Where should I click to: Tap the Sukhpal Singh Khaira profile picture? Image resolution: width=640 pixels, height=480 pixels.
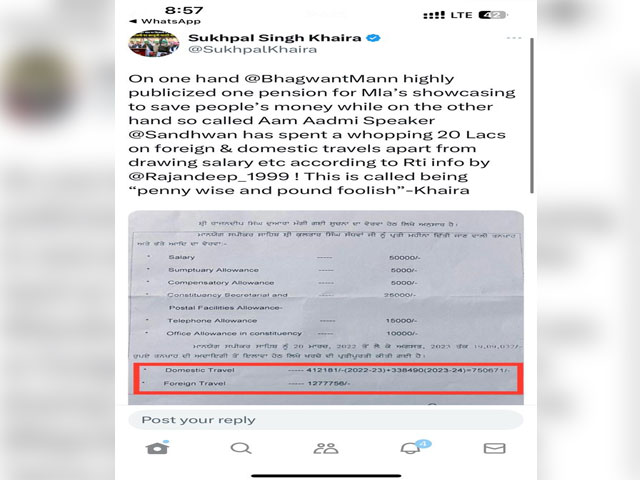pos(154,43)
